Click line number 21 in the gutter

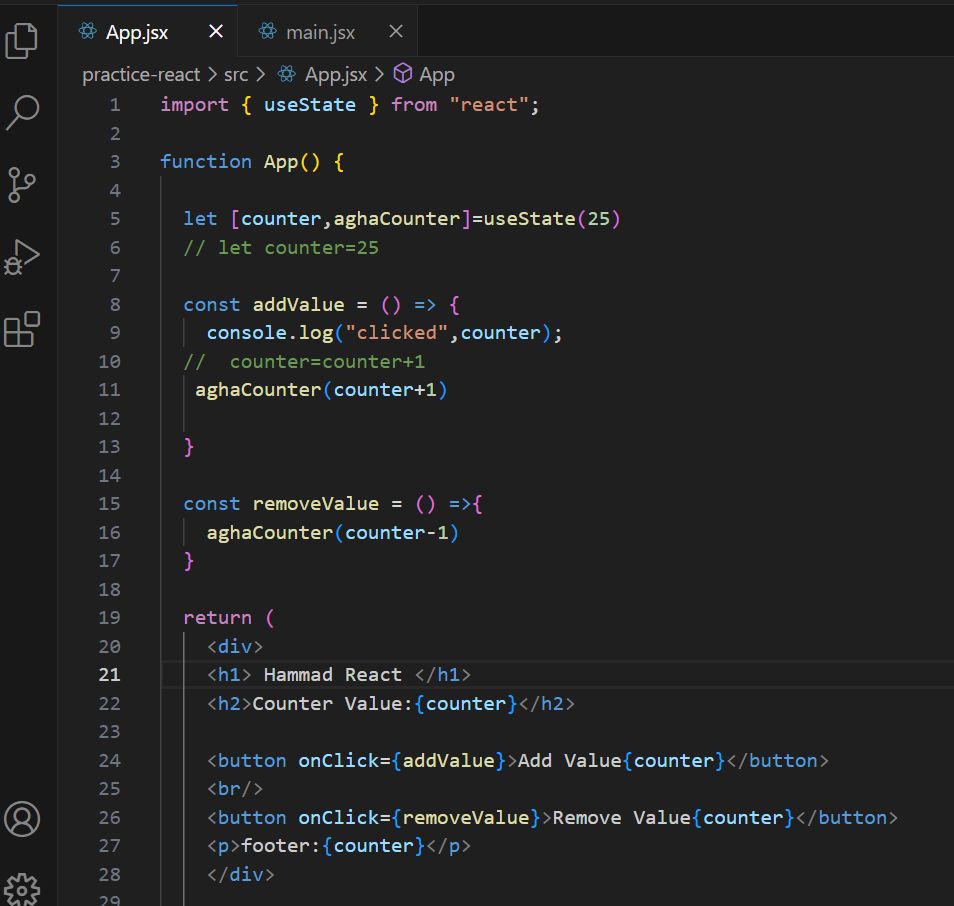pyautogui.click(x=110, y=674)
